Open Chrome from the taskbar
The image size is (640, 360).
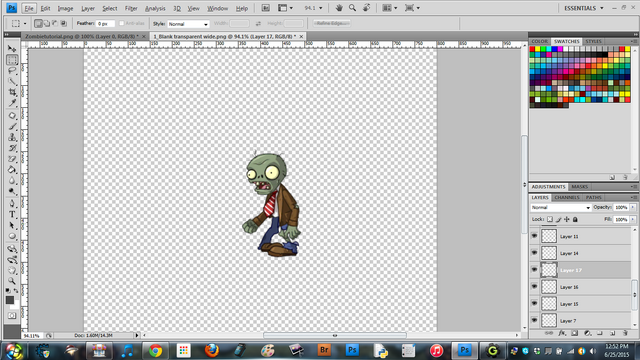point(155,351)
